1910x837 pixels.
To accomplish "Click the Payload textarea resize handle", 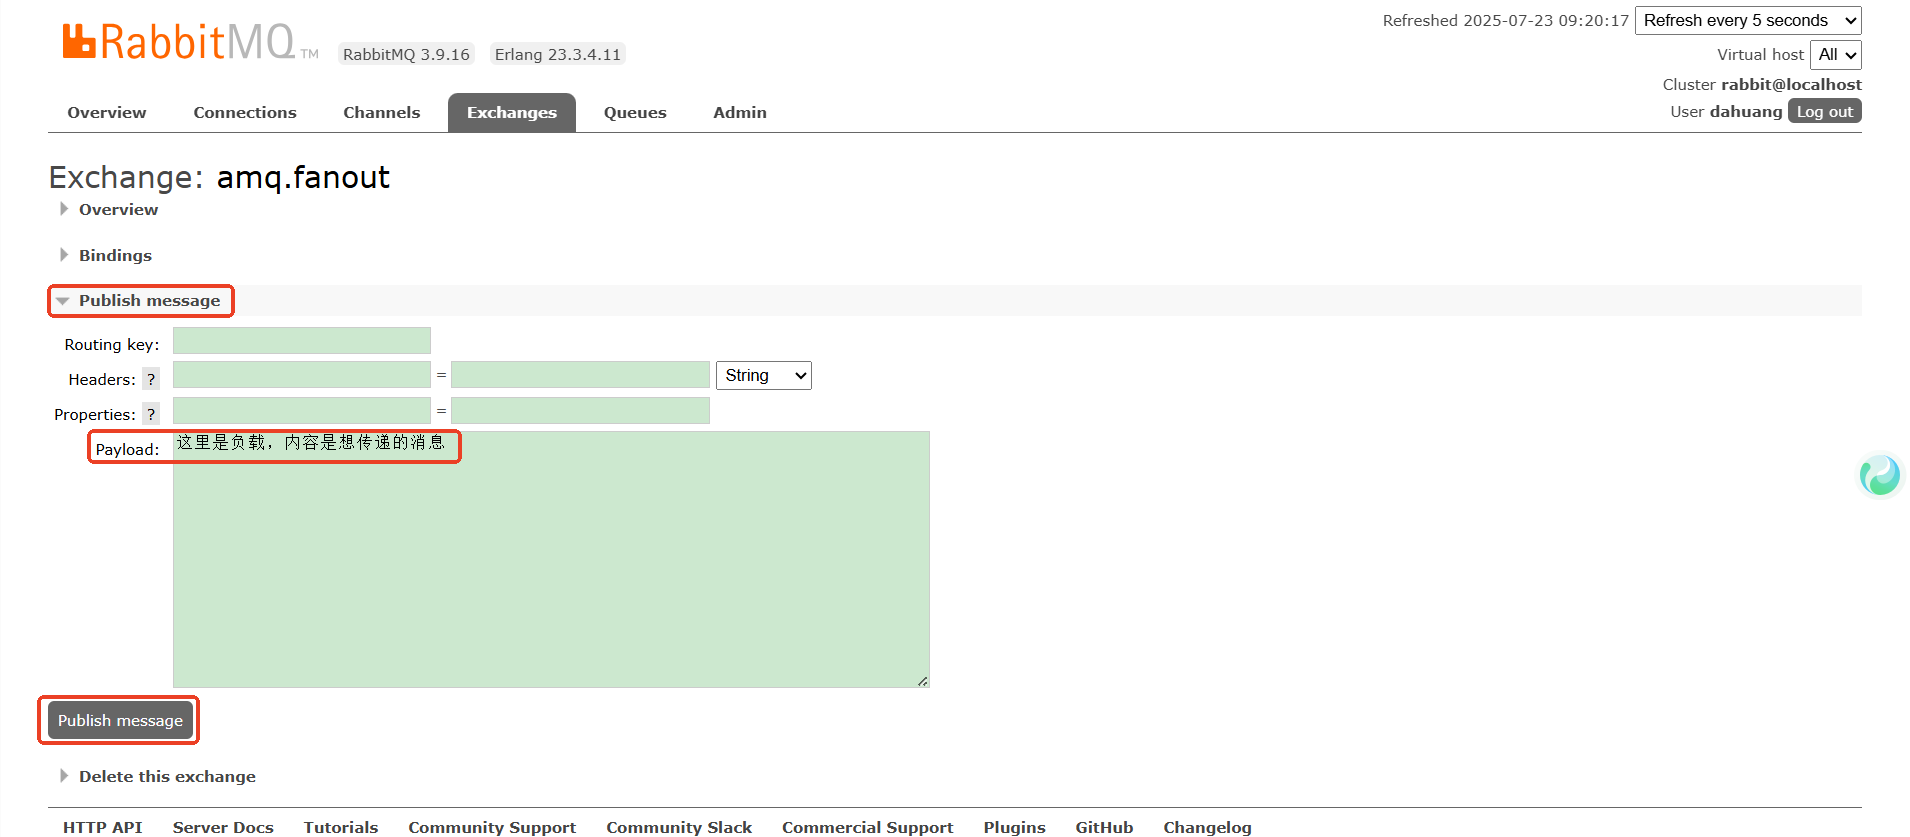I will [922, 681].
